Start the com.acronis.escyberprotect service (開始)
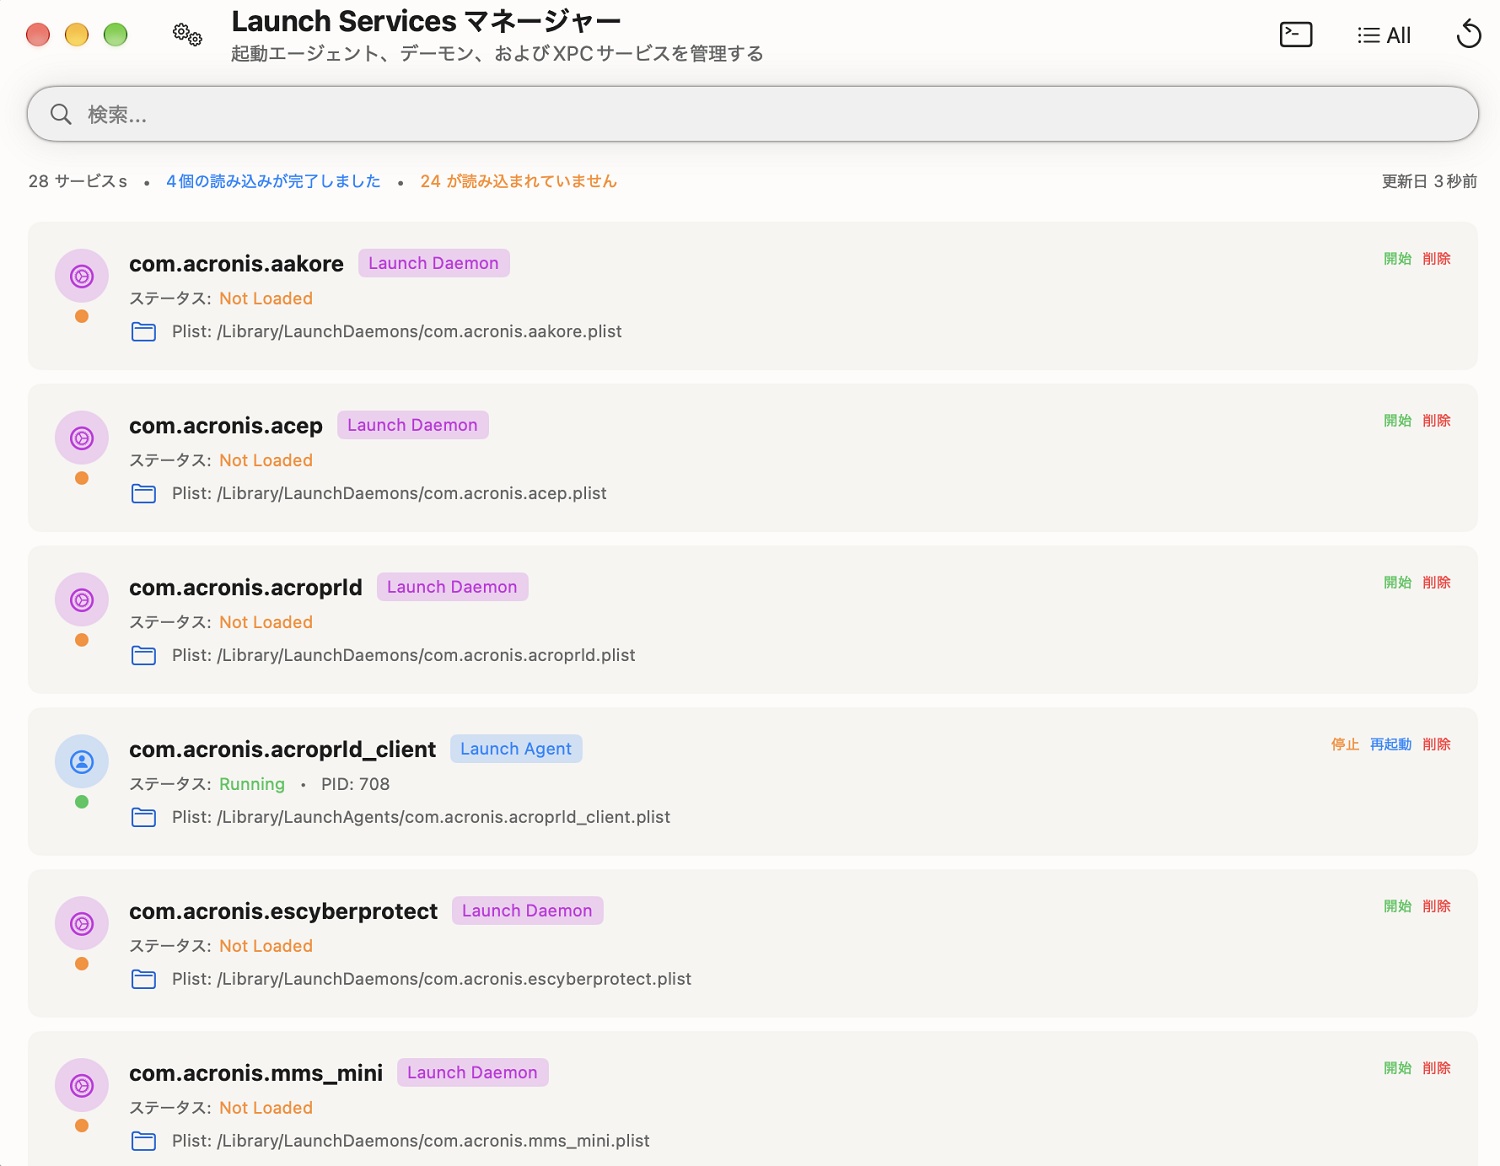 pos(1397,907)
